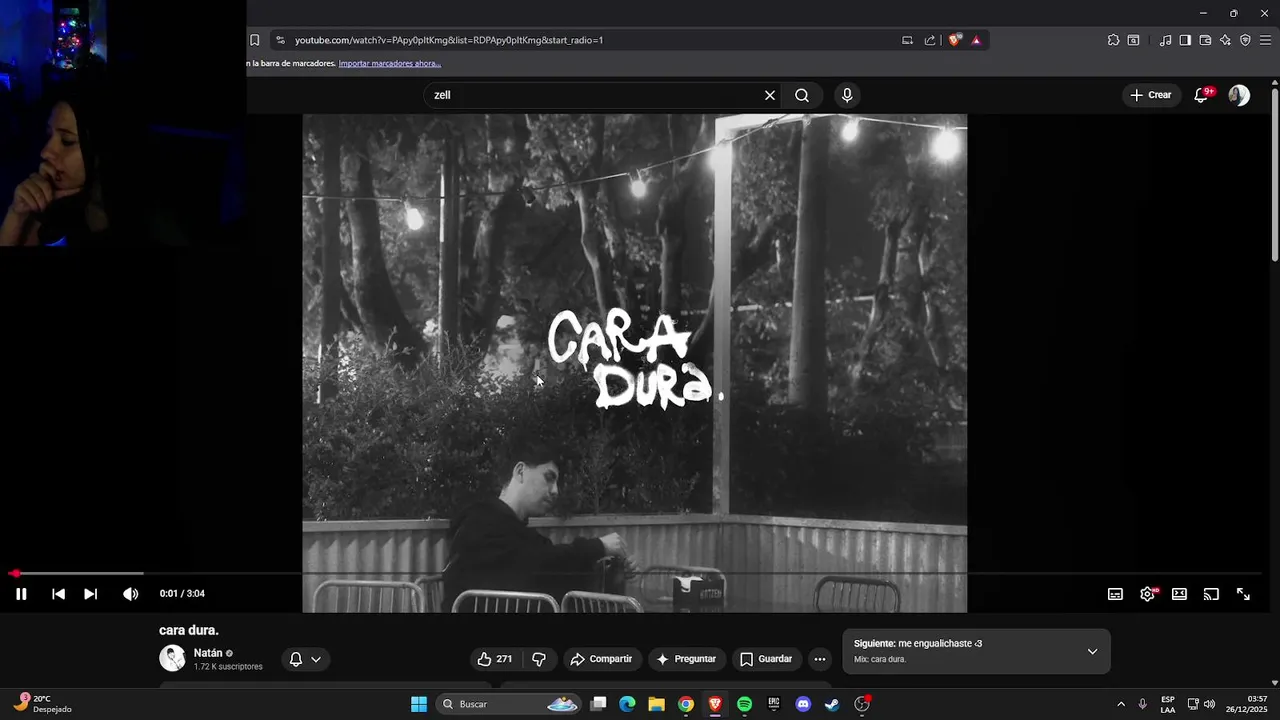Open browser extensions puzzle icon
Viewport: 1280px width, 720px height.
[x=1113, y=40]
